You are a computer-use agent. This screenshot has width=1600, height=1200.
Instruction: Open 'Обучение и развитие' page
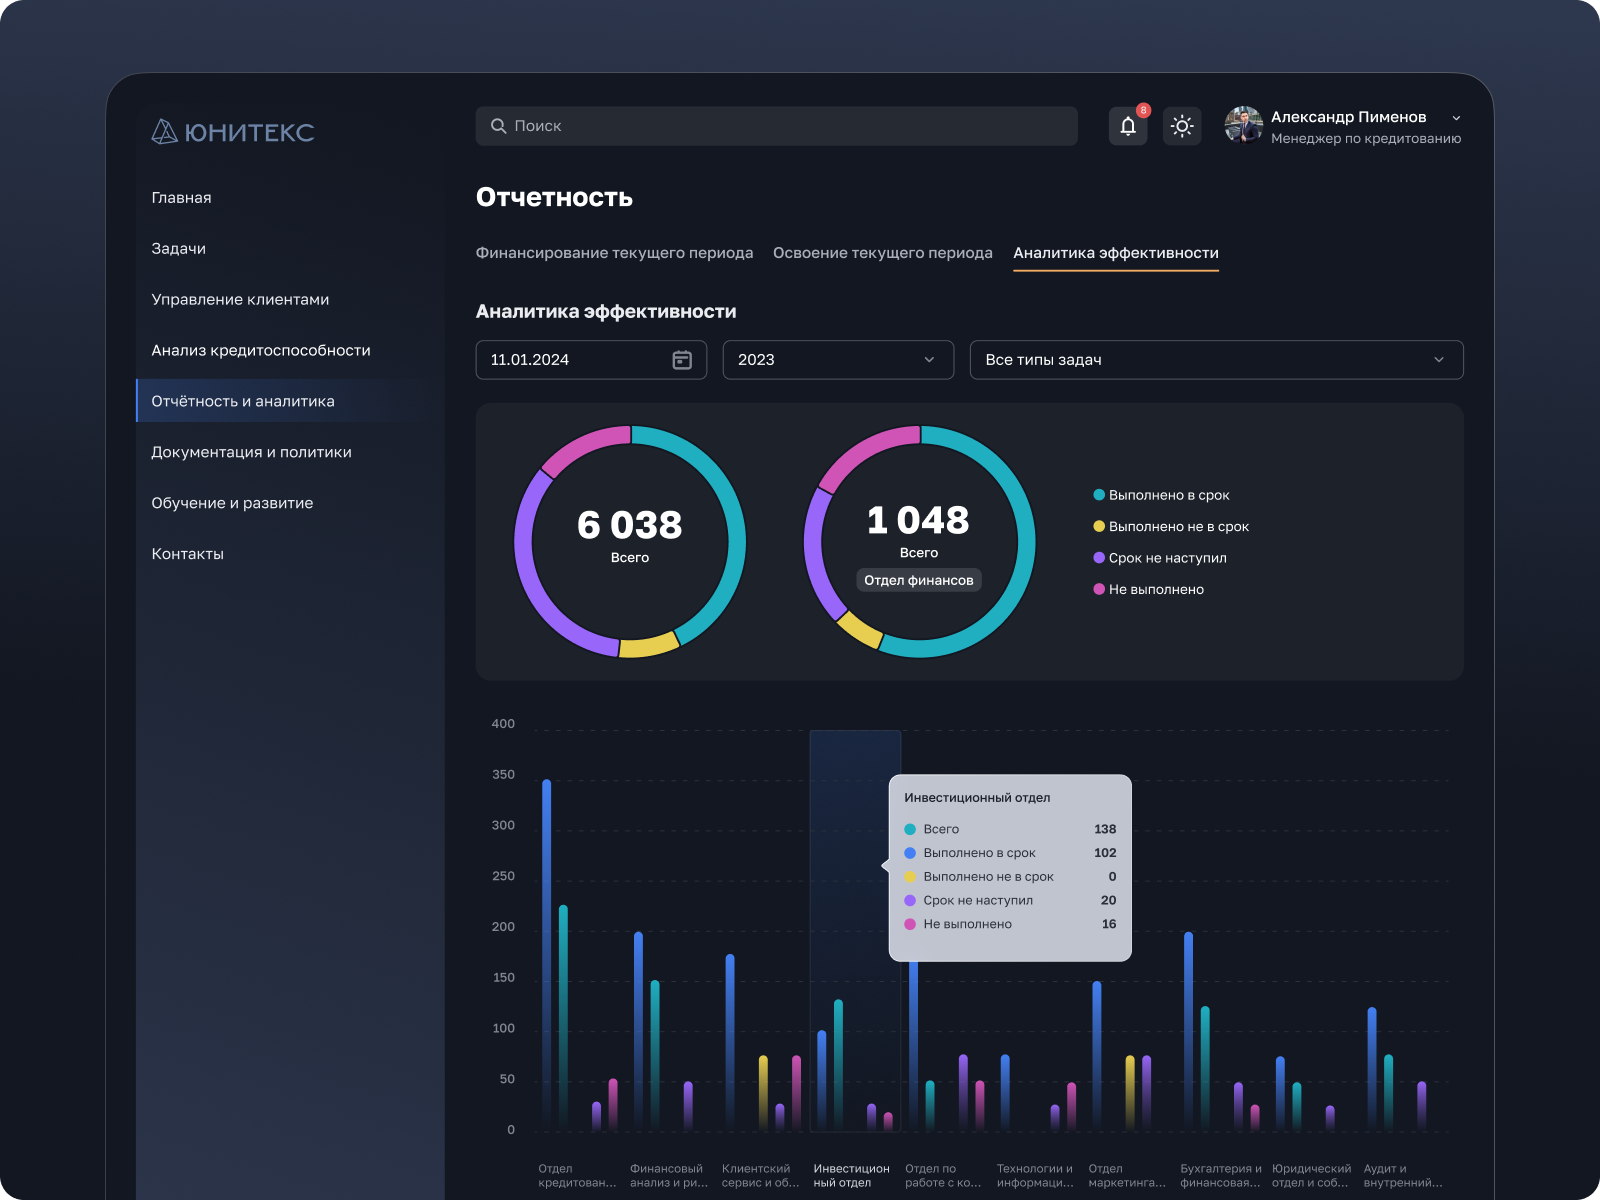click(x=232, y=502)
